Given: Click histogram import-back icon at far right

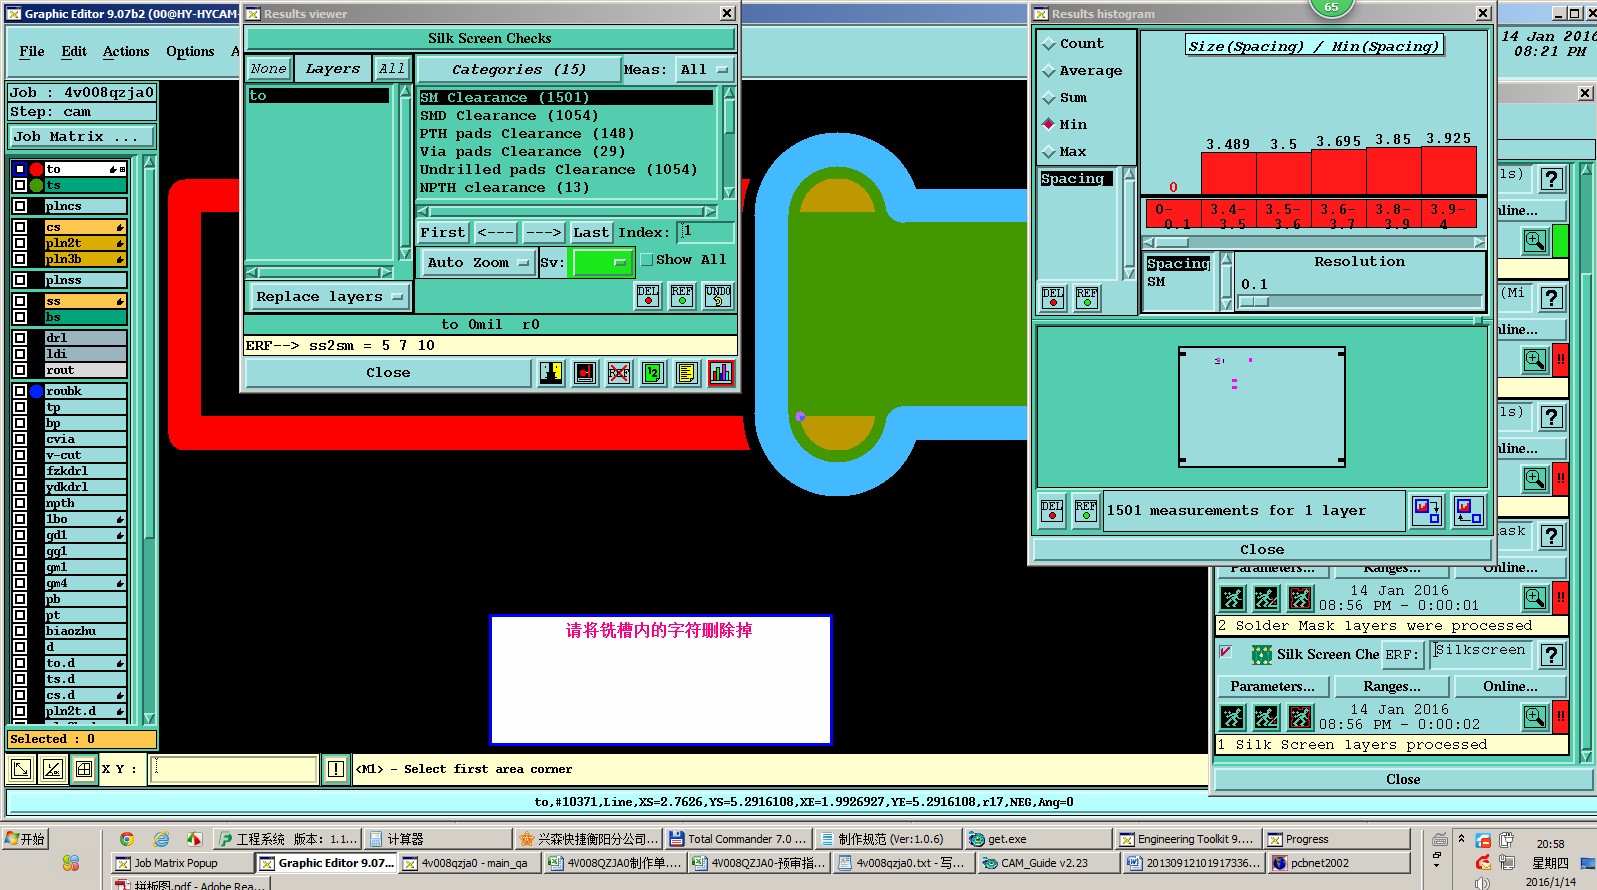Looking at the screenshot, I should click(x=1469, y=511).
